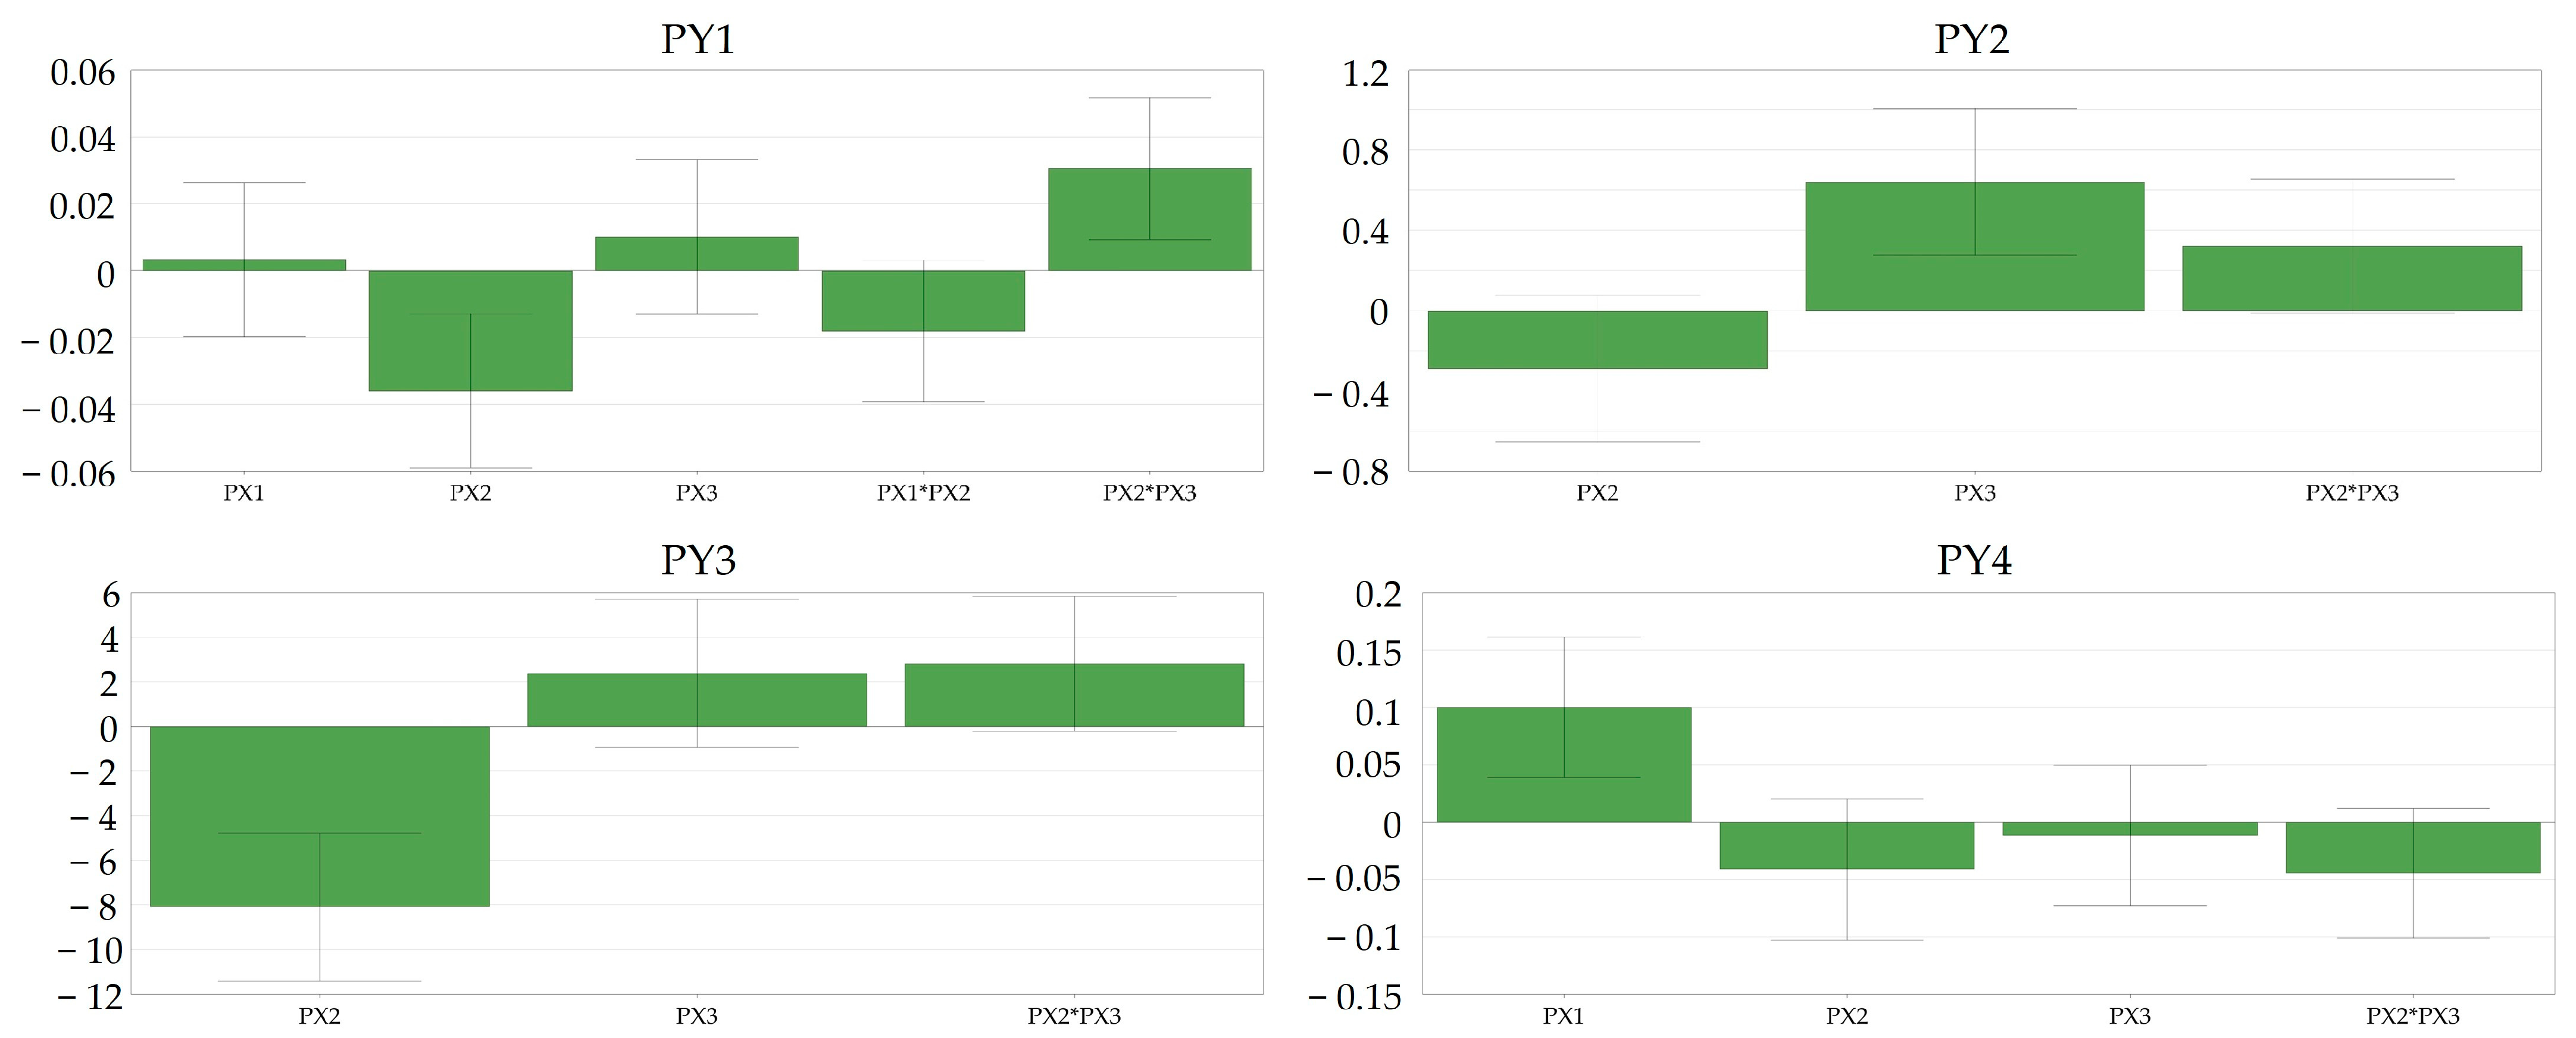Viewport: 2576px width, 1038px height.
Task: Select the PX2 bar in PY2 chart
Action: coord(1597,339)
